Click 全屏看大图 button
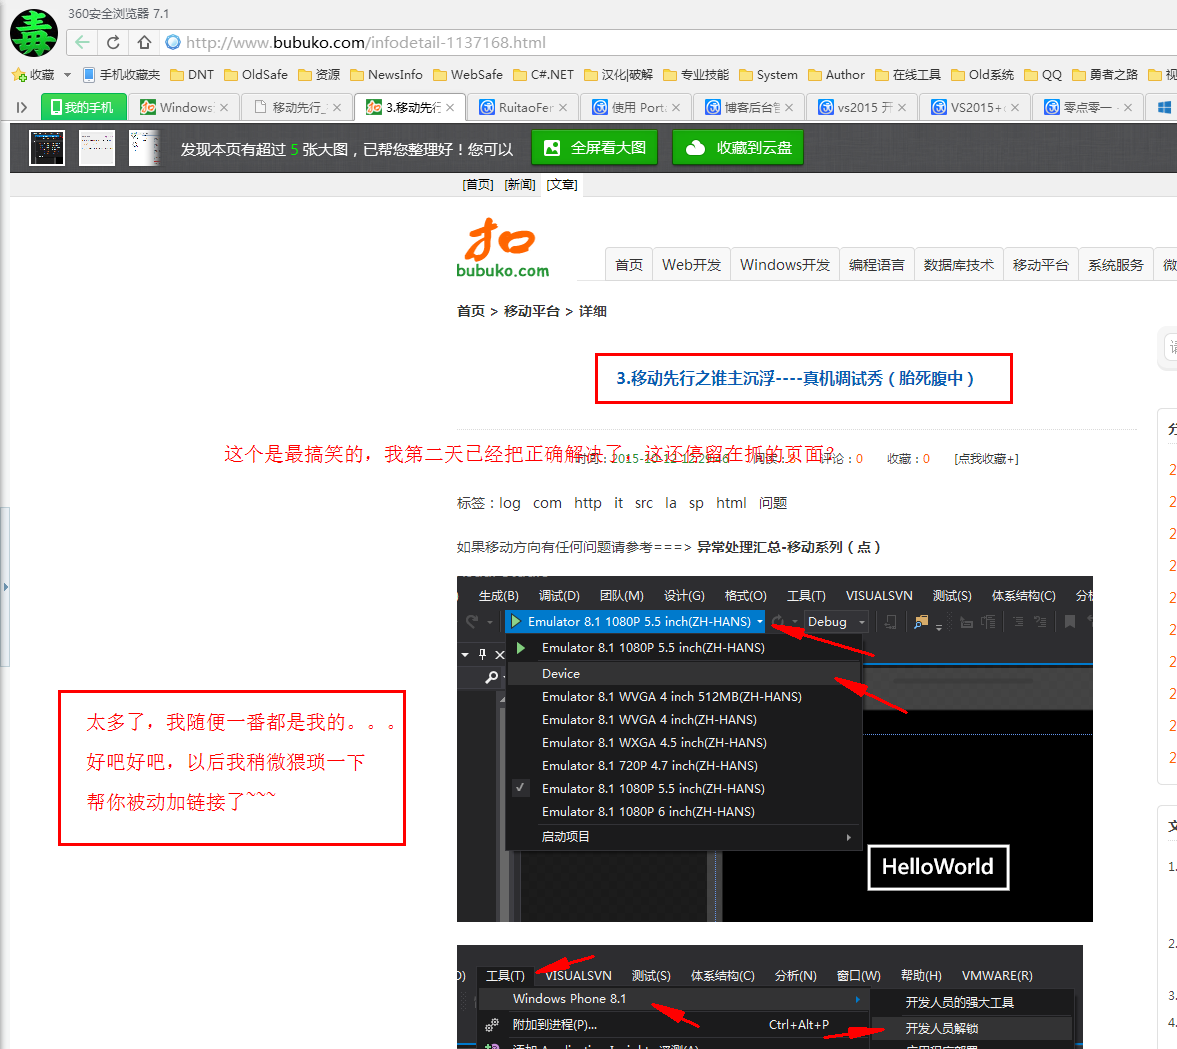This screenshot has width=1177, height=1049. click(595, 147)
